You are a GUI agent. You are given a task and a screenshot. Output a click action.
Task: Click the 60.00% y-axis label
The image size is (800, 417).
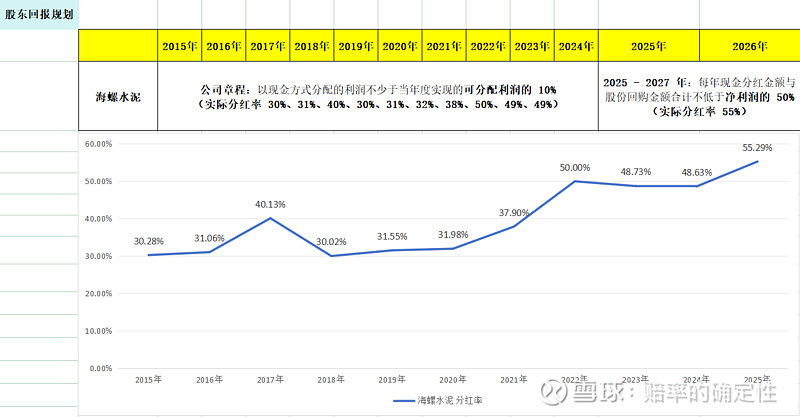[x=98, y=144]
